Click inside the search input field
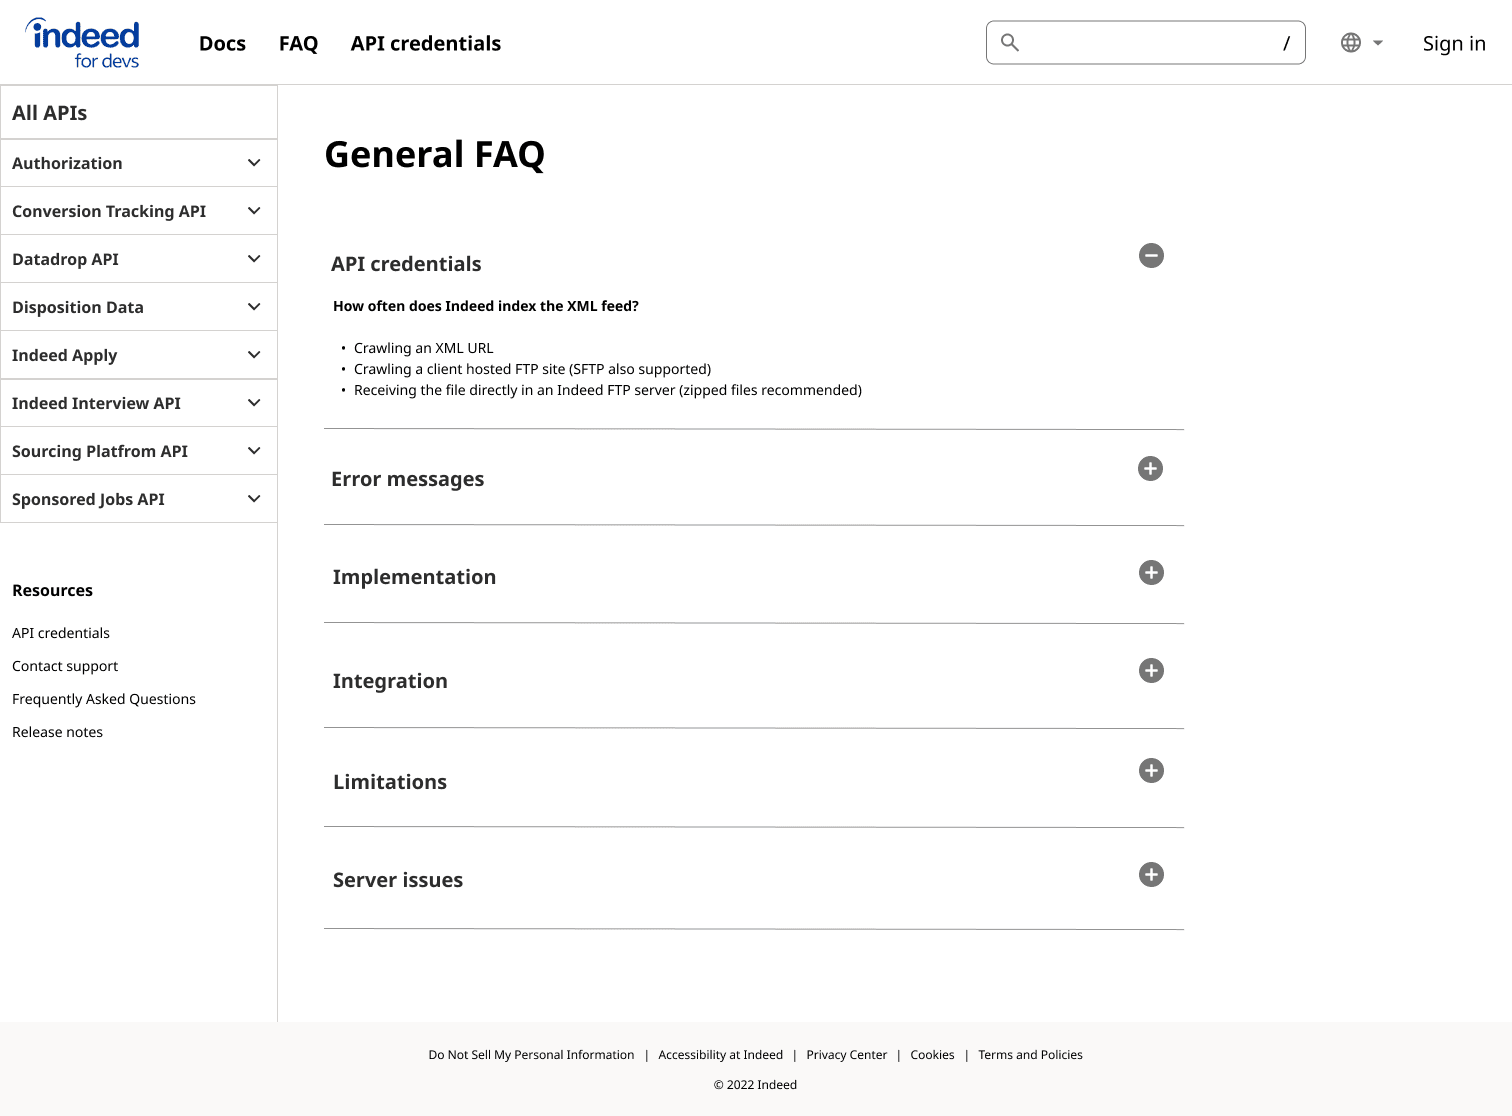The width and height of the screenshot is (1512, 1116). [1146, 42]
